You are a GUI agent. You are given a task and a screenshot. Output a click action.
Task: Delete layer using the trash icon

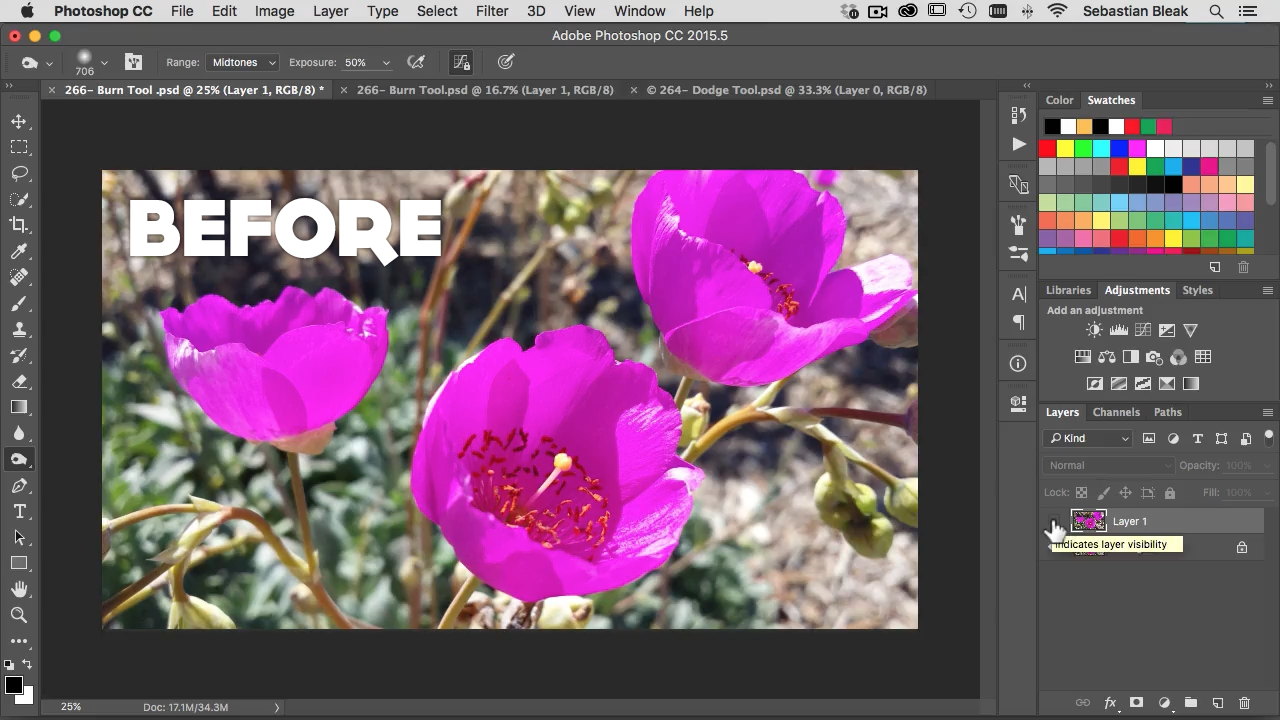(1244, 703)
